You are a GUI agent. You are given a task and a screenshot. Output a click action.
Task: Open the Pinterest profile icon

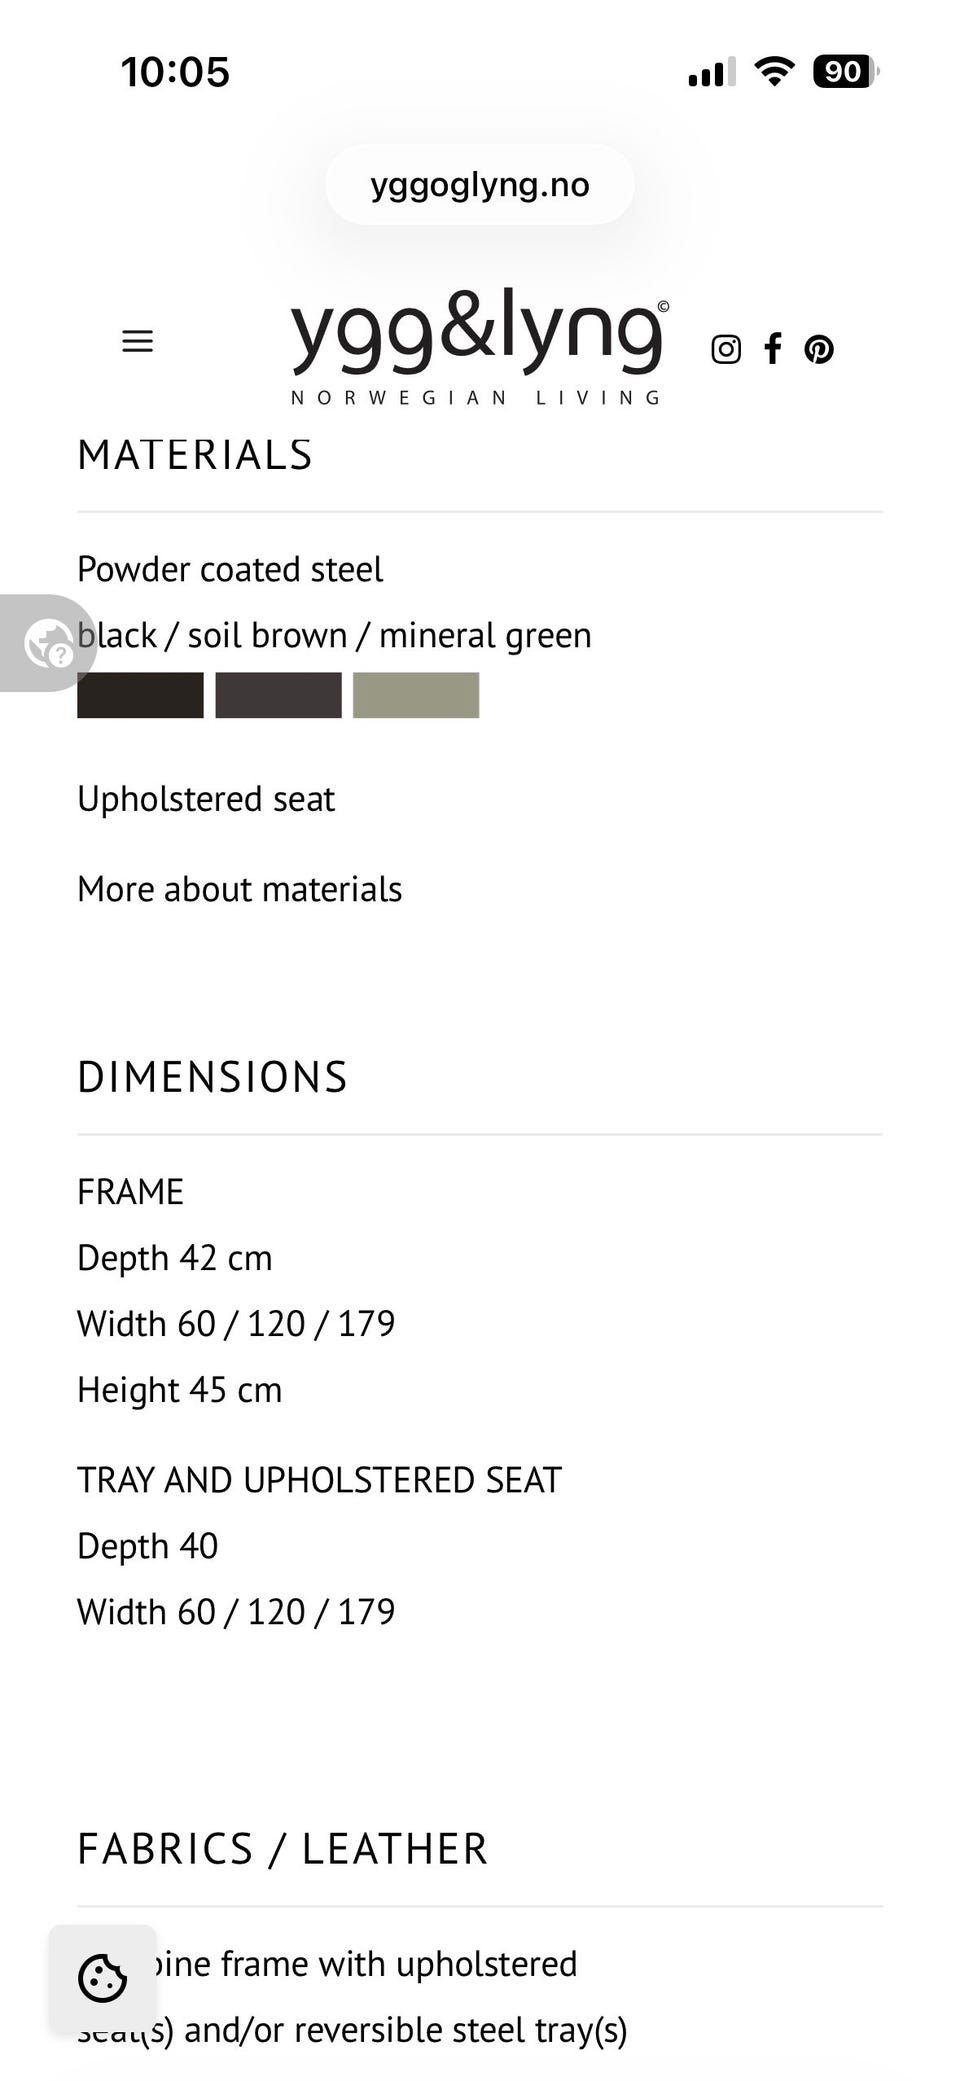tap(819, 349)
